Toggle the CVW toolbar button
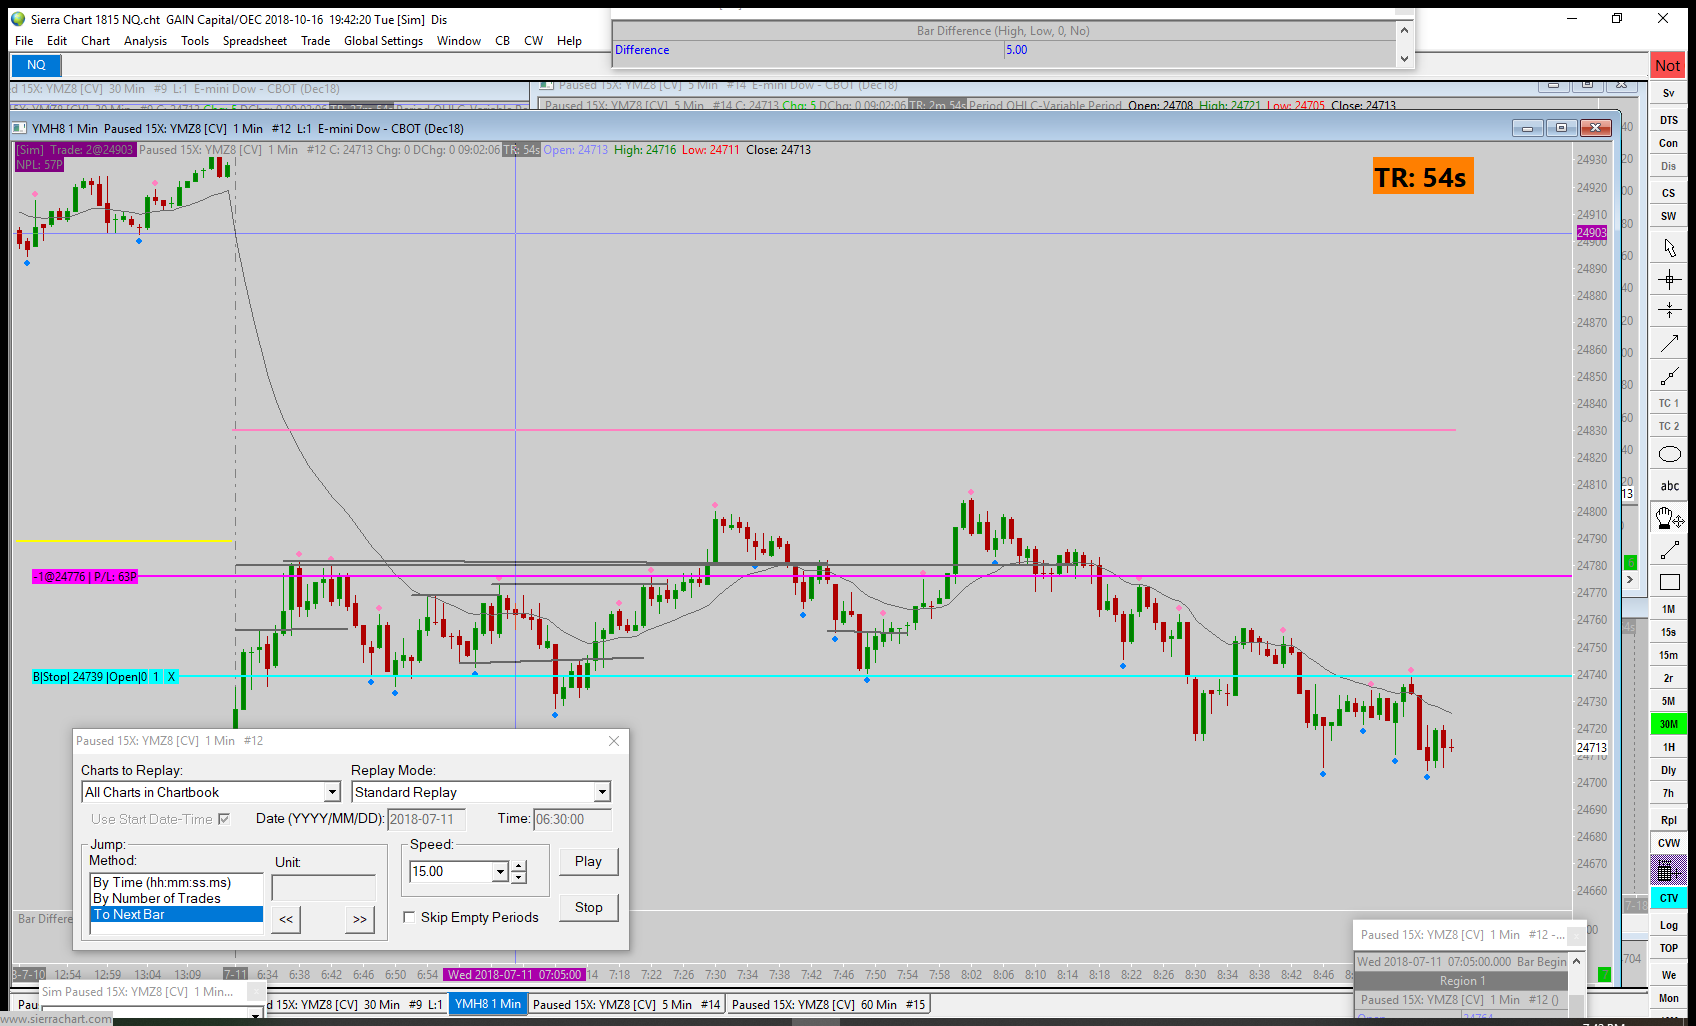 pyautogui.click(x=1669, y=843)
